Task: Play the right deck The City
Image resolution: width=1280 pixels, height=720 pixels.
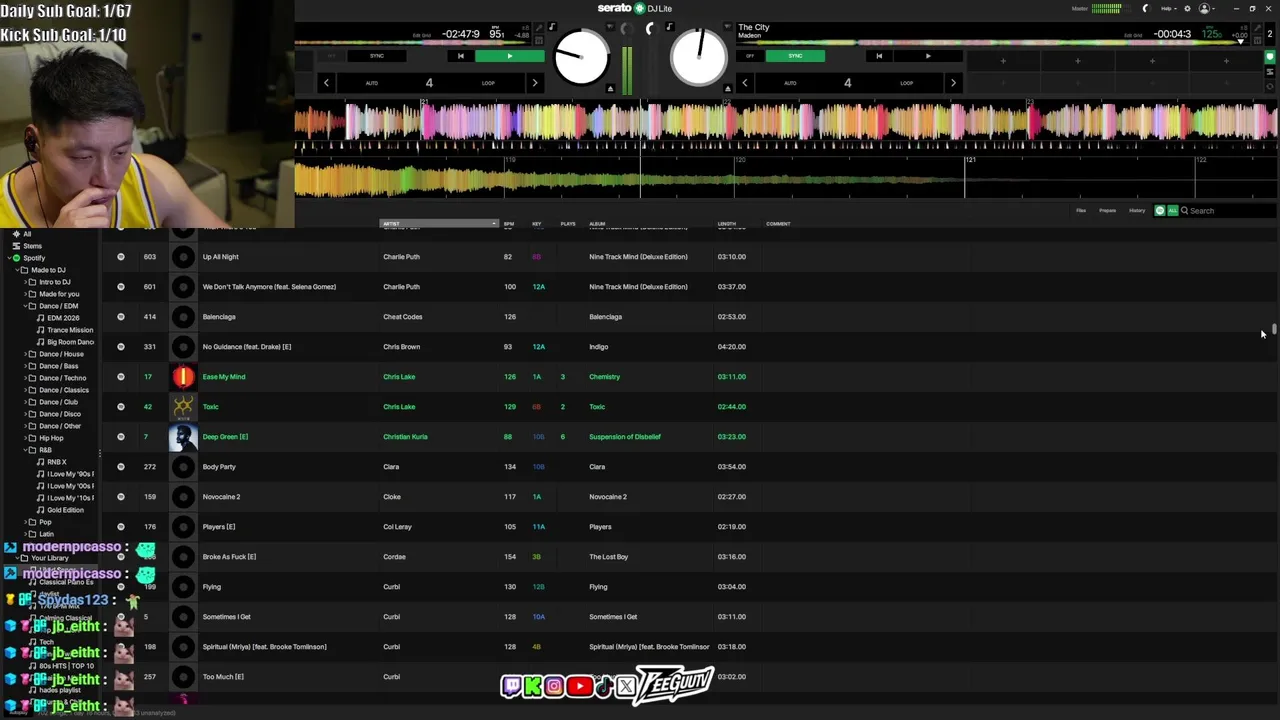Action: [x=928, y=56]
